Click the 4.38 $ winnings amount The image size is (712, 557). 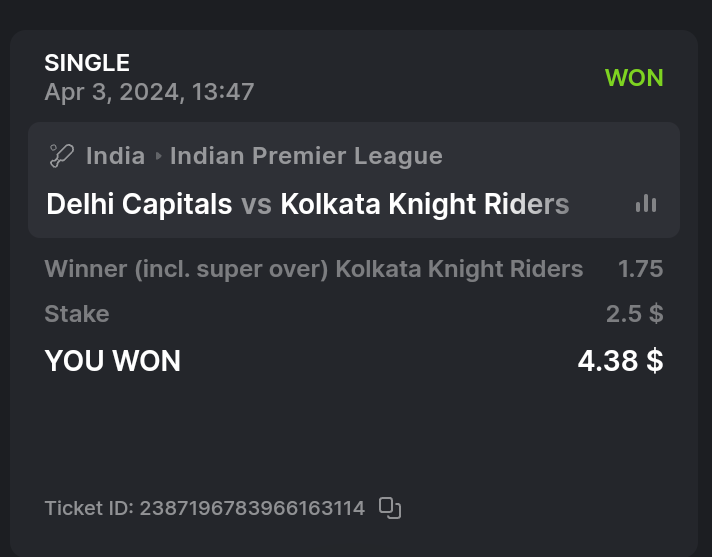[620, 361]
